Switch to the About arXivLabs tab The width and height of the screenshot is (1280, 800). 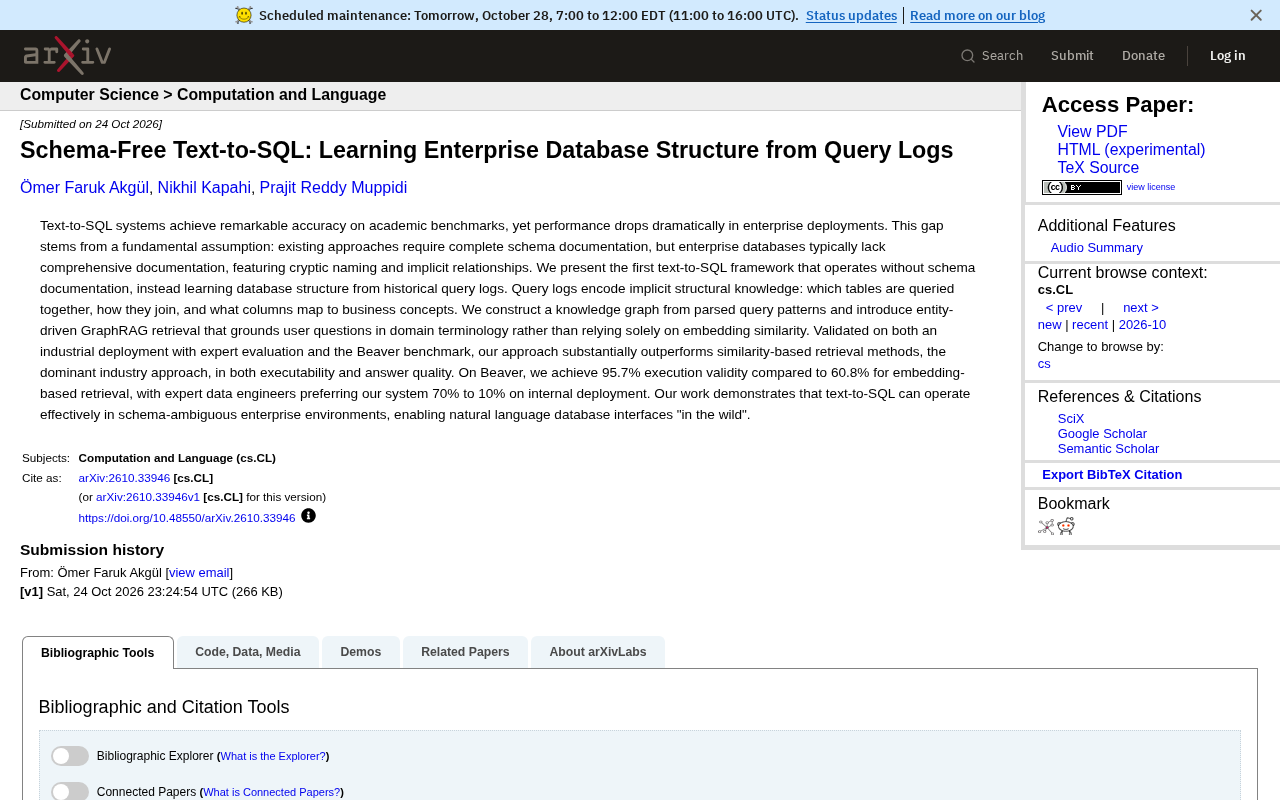(x=598, y=652)
